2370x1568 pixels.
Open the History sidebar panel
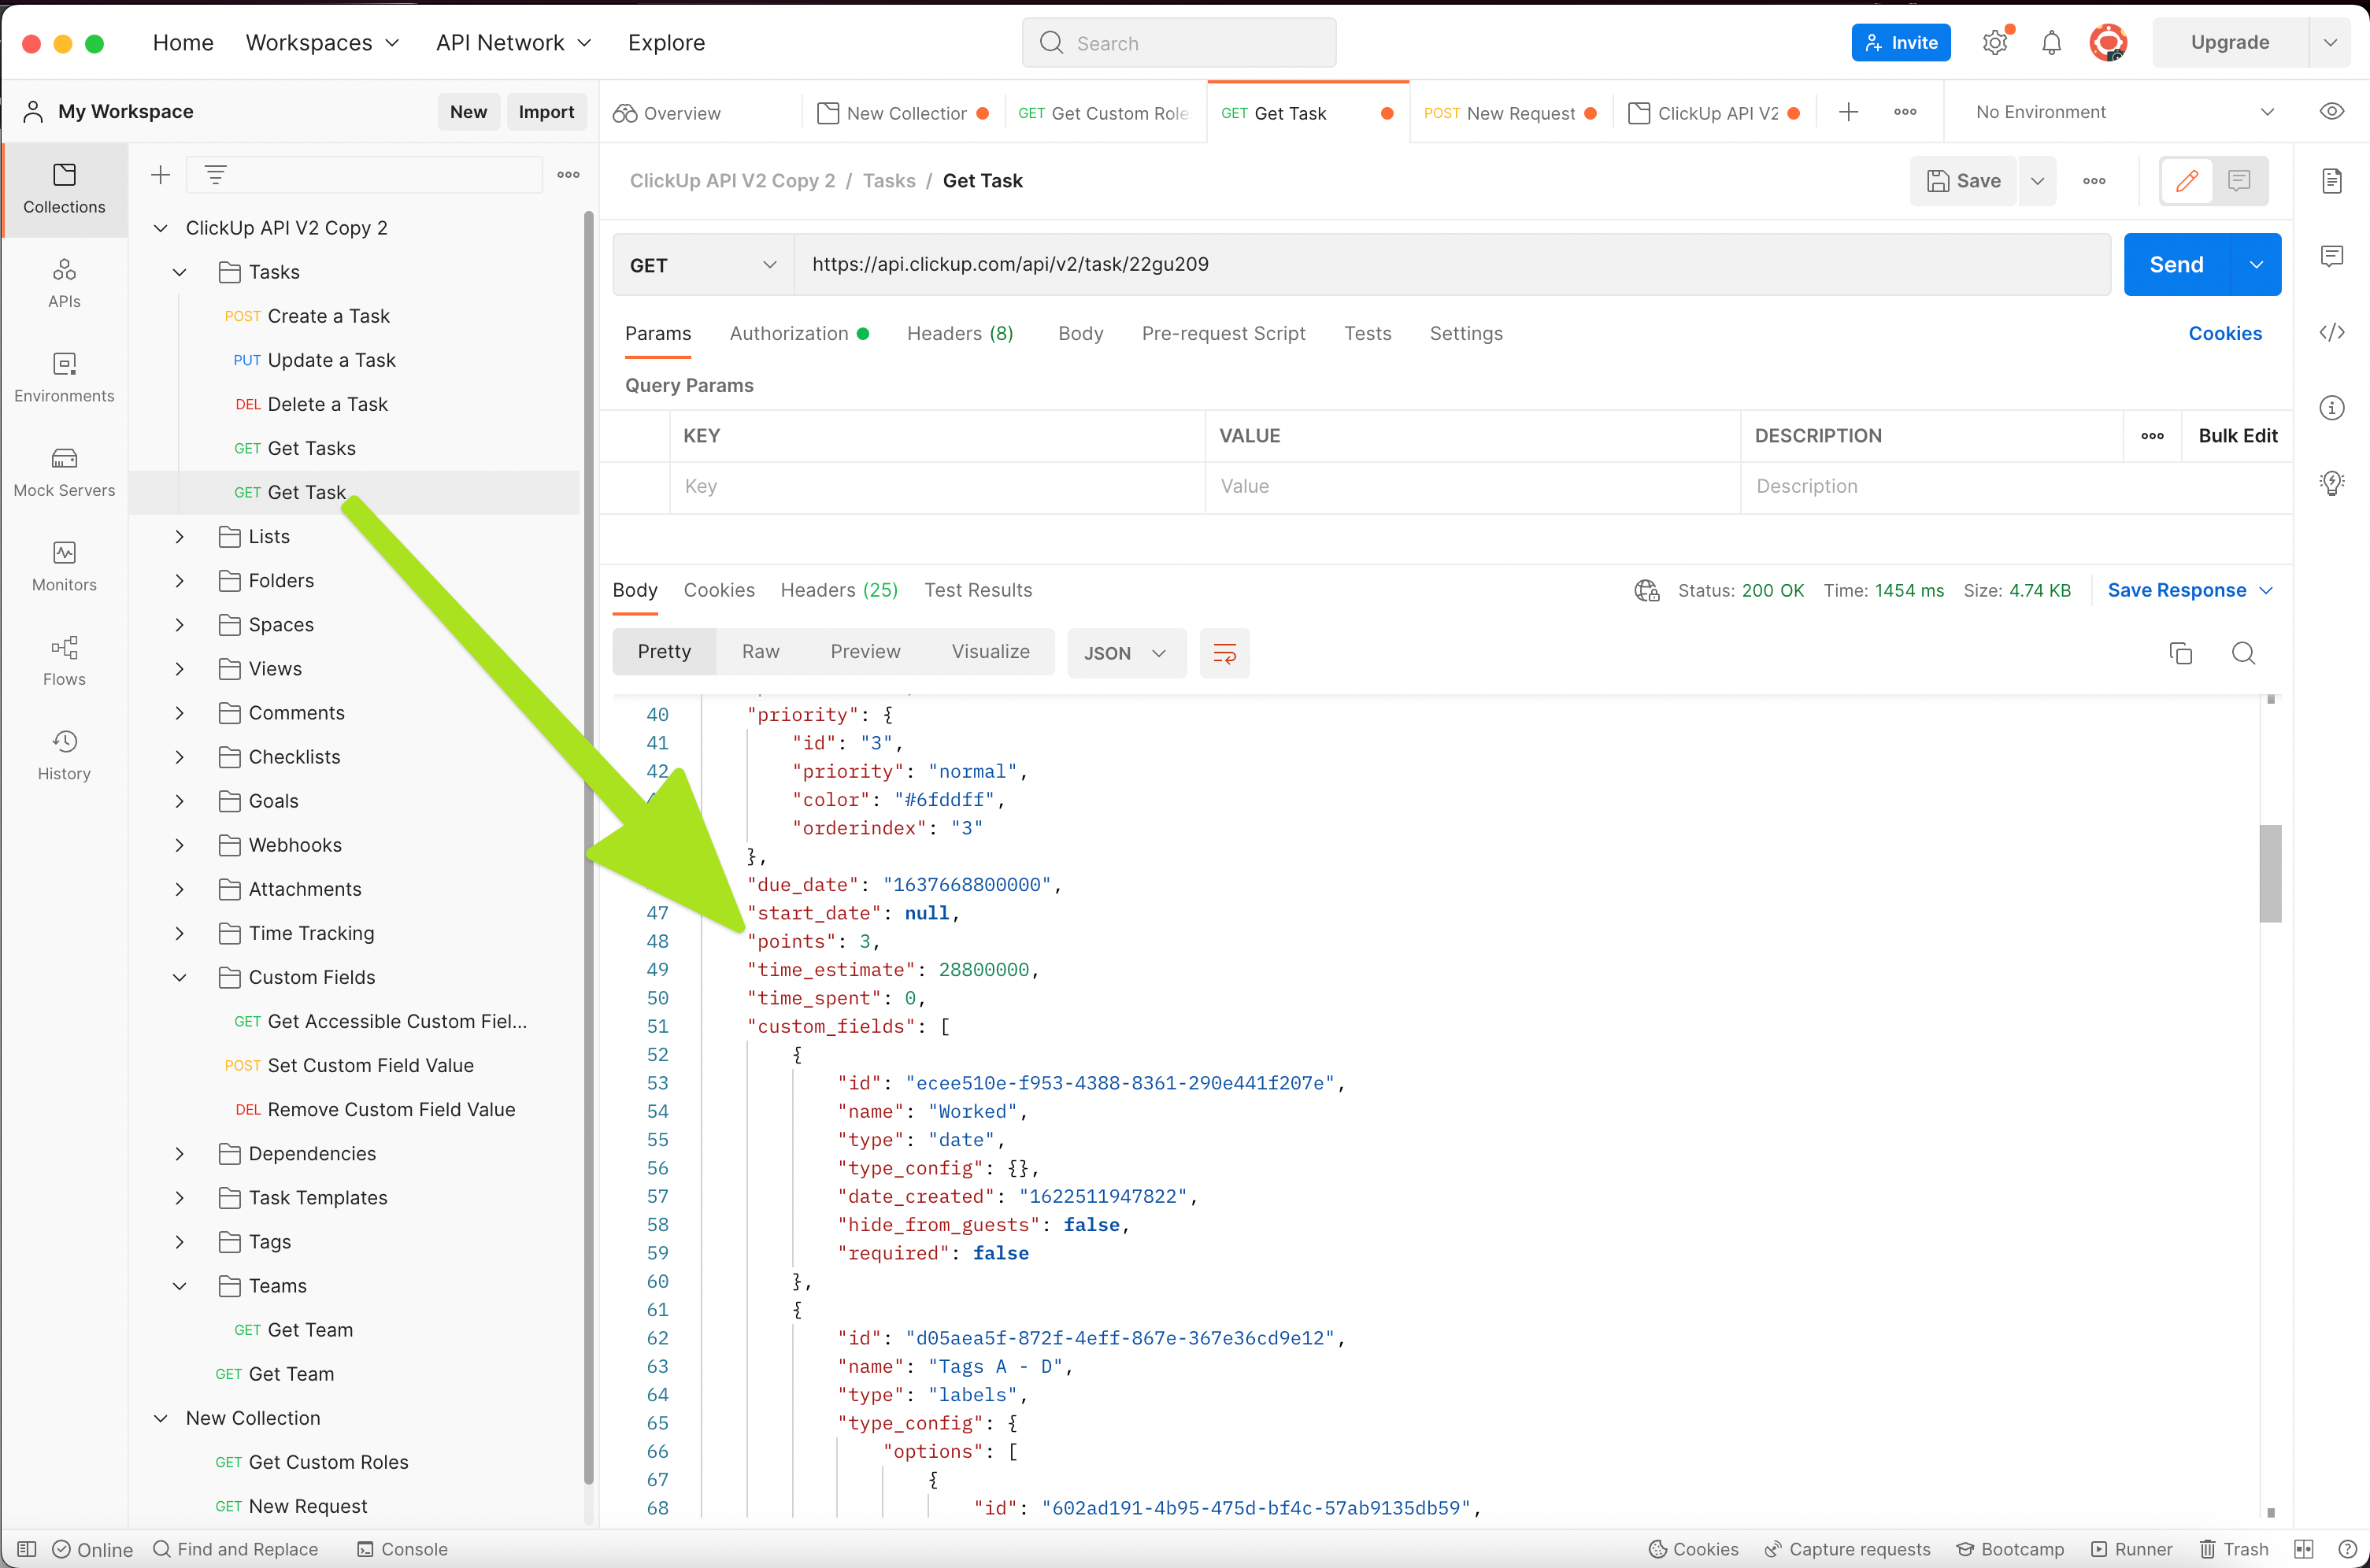(x=64, y=755)
